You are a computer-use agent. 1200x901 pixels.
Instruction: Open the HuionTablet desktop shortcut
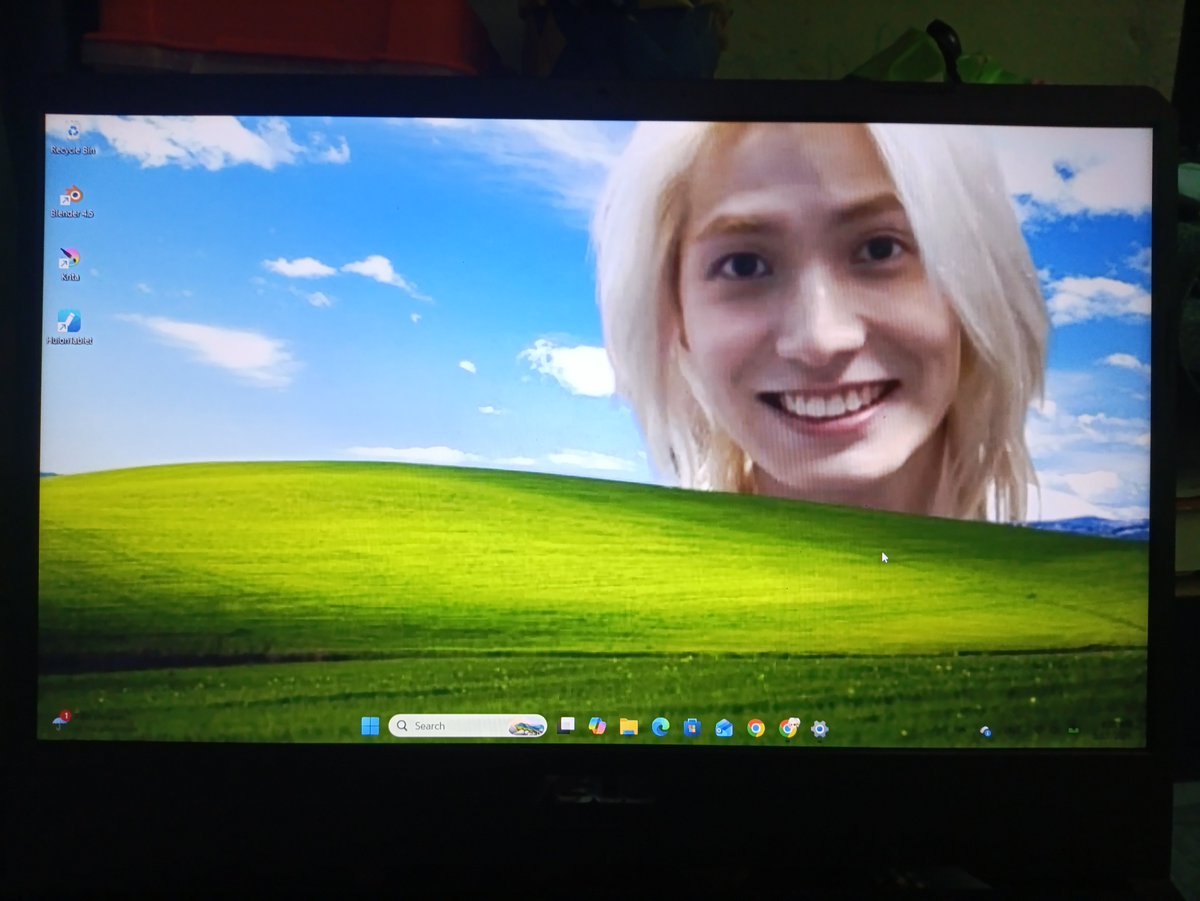pos(69,328)
